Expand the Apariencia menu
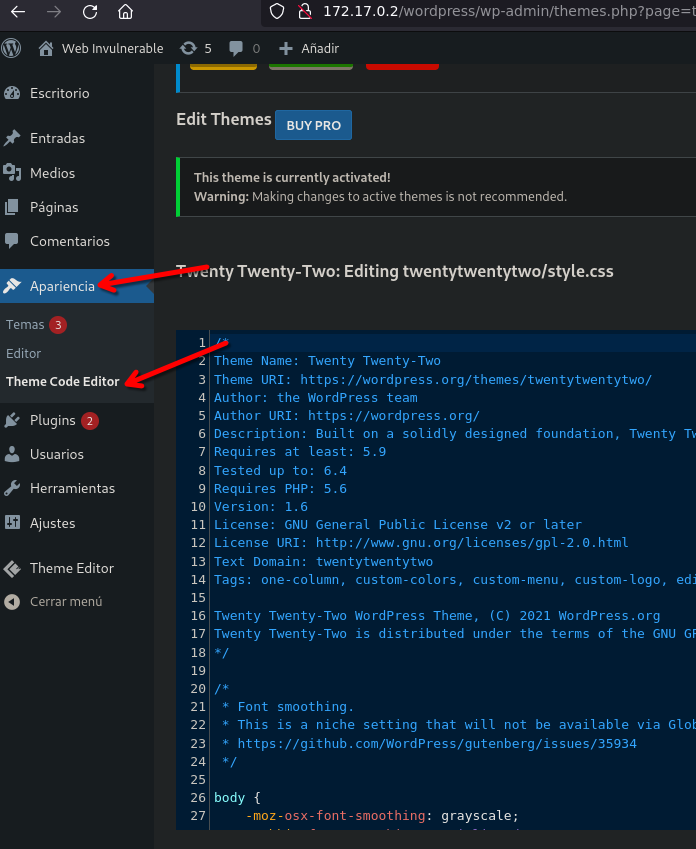The width and height of the screenshot is (696, 849). tap(62, 286)
